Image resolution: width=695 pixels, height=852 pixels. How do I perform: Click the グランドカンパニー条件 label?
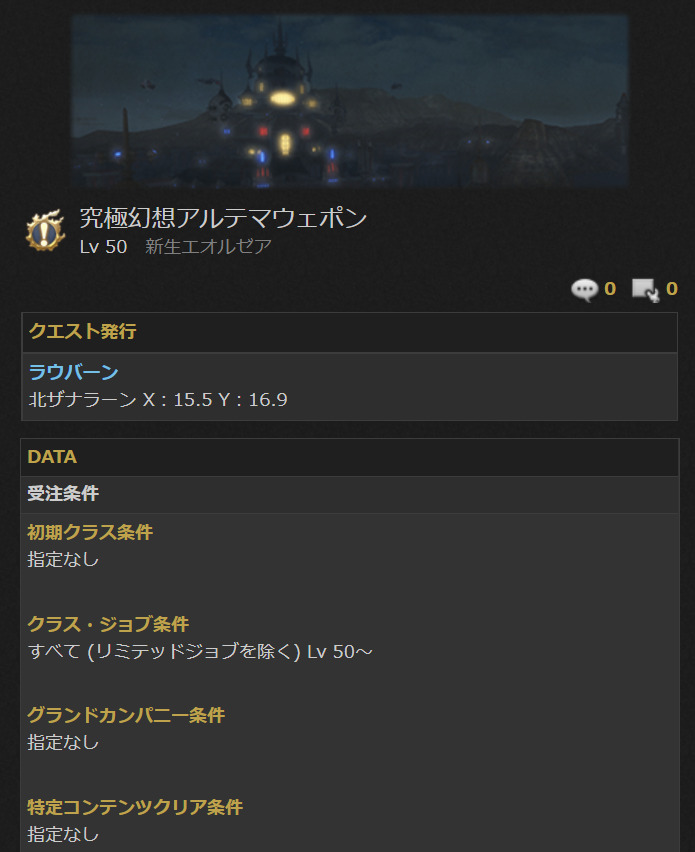[126, 715]
